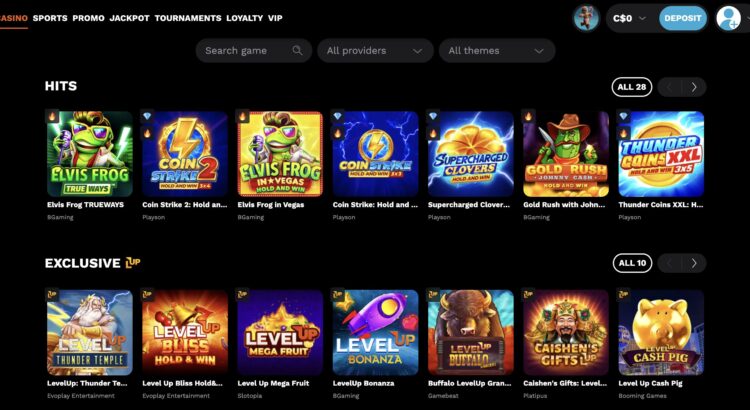Select the JACKPOT menu item
750x410 pixels.
pyautogui.click(x=130, y=18)
